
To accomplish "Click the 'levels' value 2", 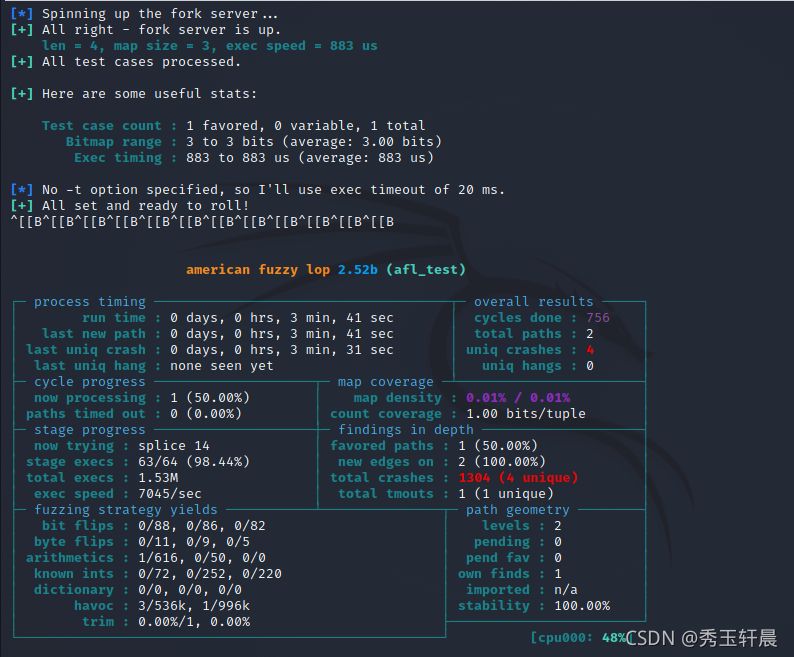I will [x=558, y=526].
